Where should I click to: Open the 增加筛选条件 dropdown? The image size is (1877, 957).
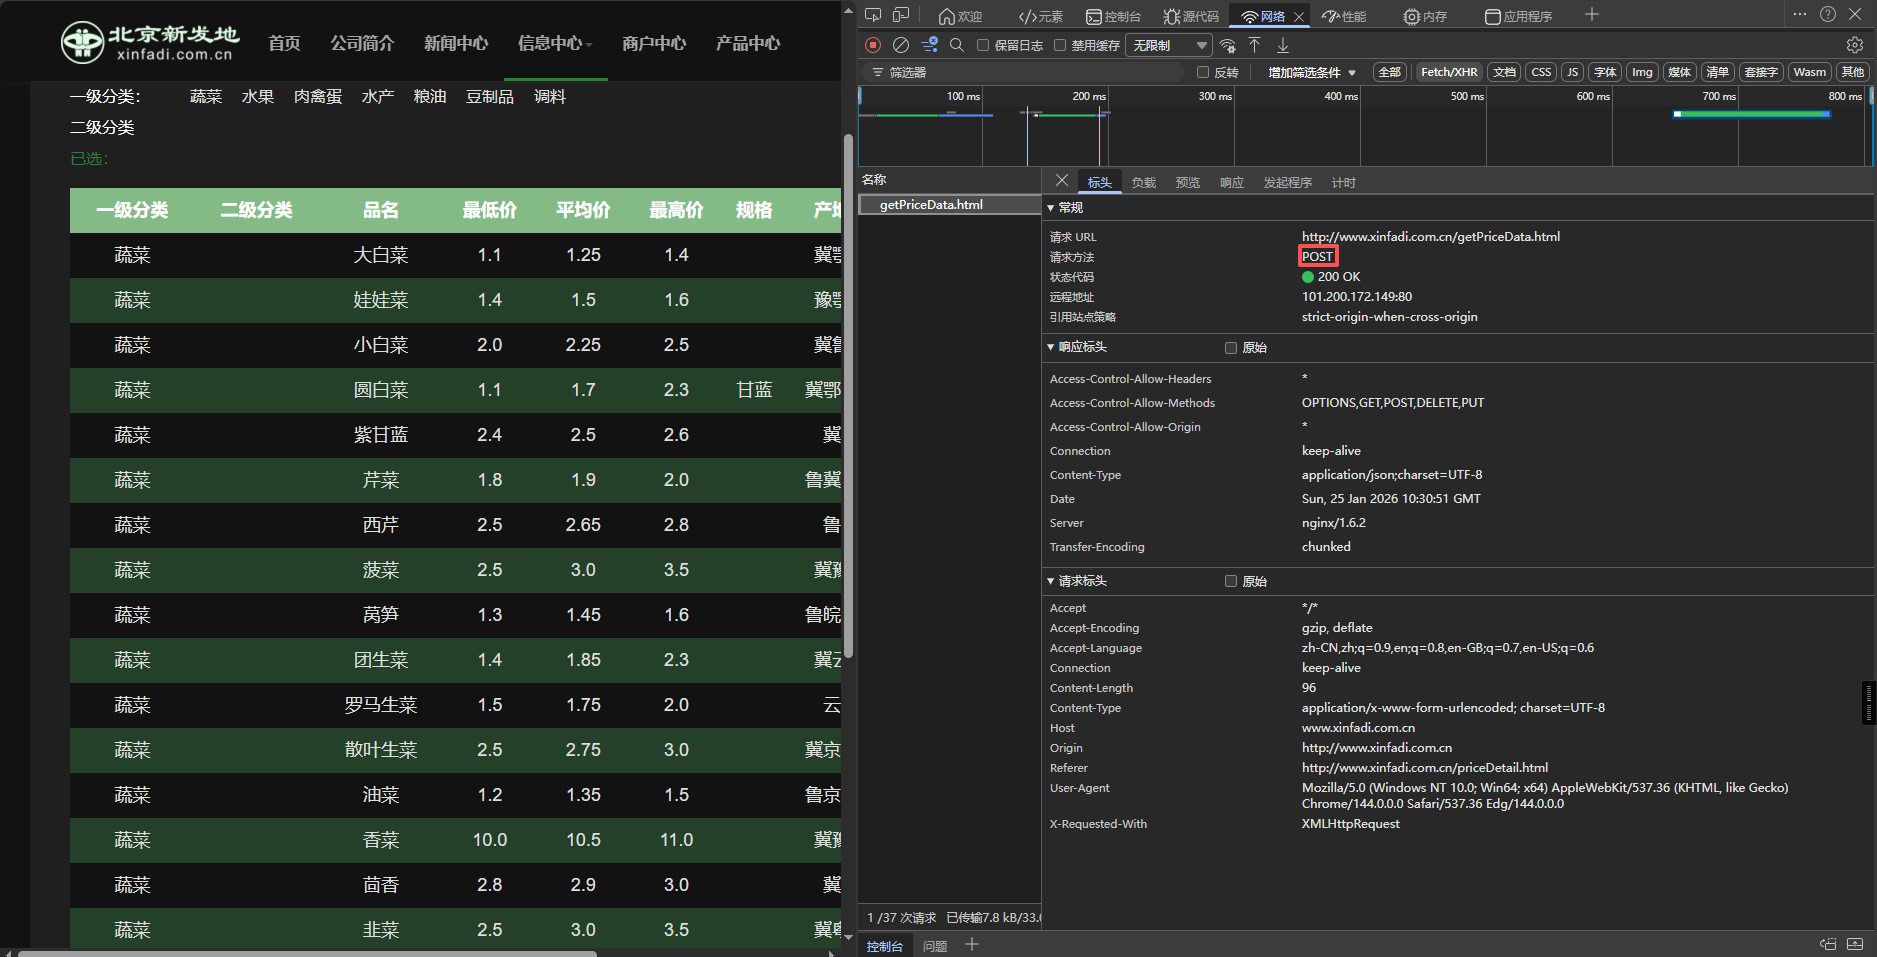coord(1311,72)
